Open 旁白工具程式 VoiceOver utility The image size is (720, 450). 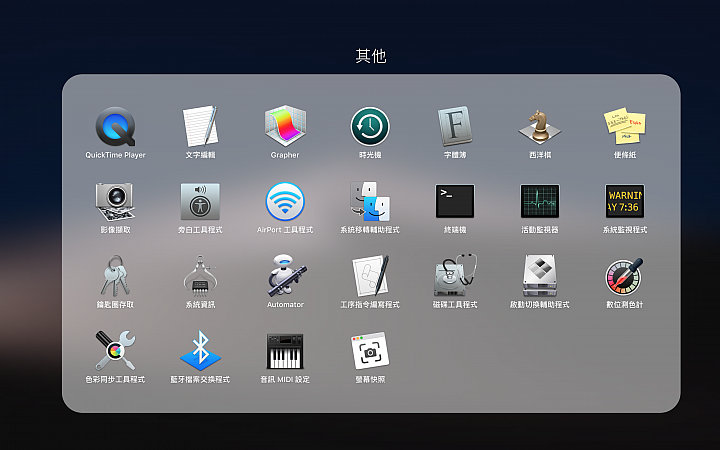coord(200,202)
